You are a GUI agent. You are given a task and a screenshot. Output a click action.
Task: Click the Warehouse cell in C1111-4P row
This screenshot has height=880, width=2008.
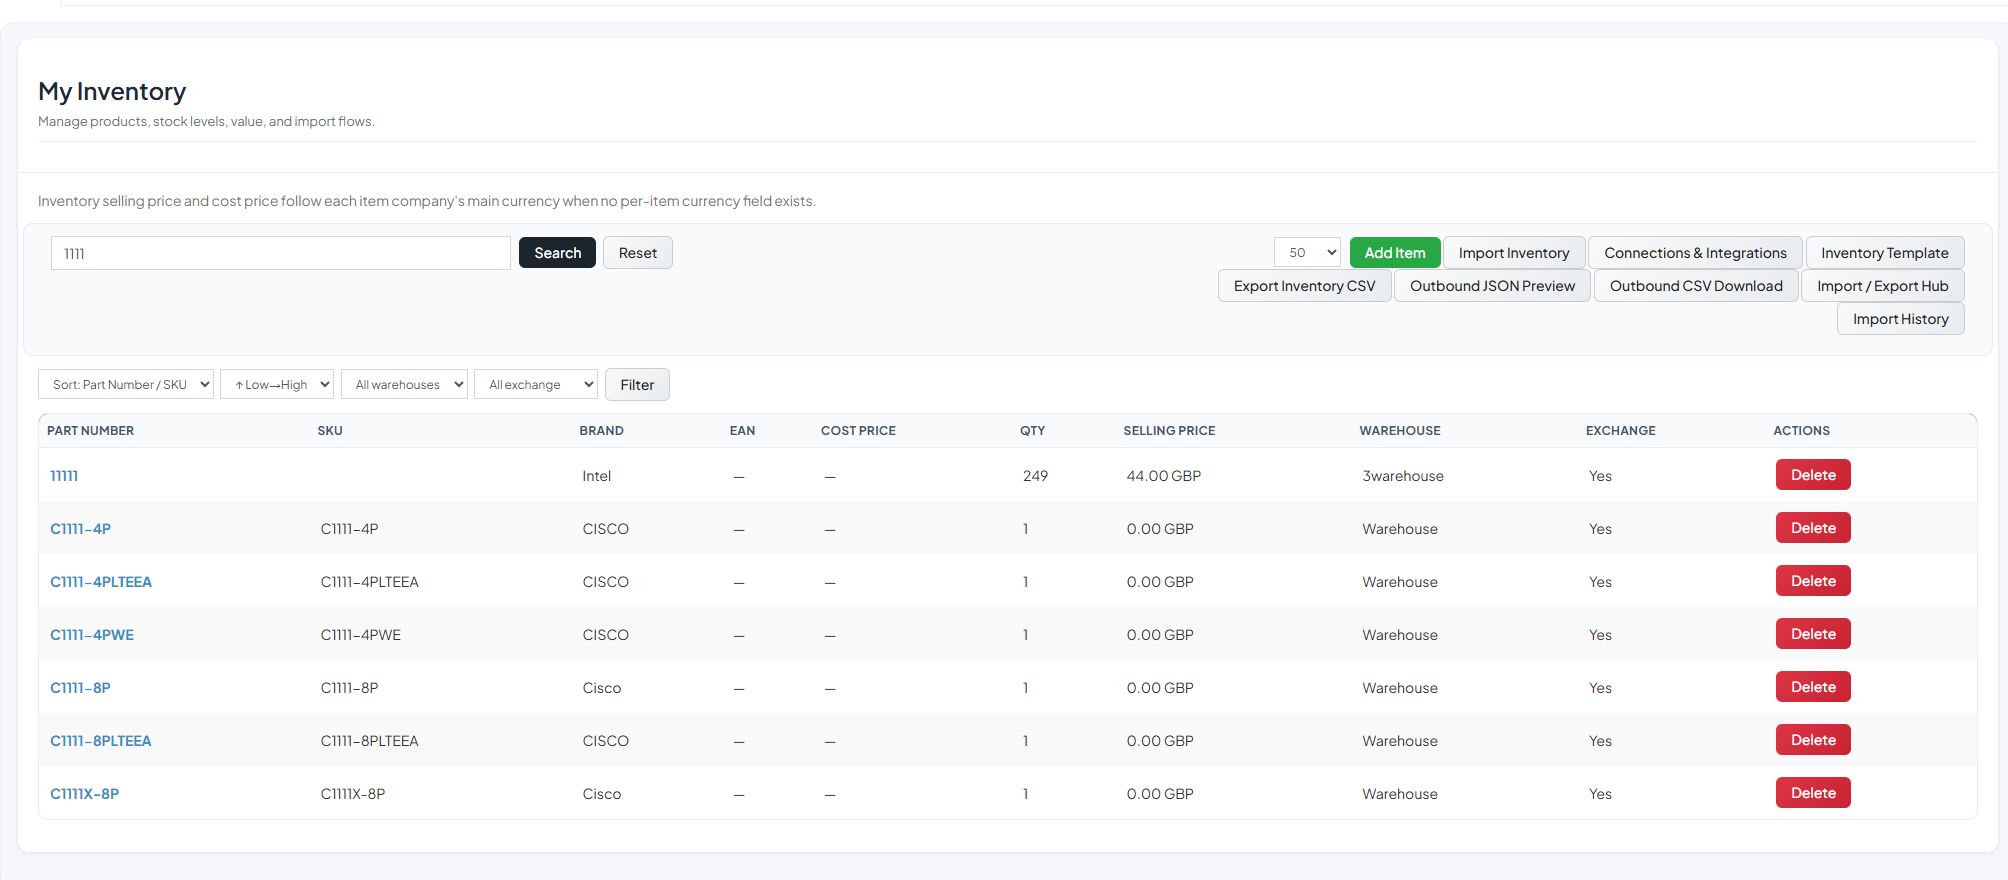[1400, 529]
